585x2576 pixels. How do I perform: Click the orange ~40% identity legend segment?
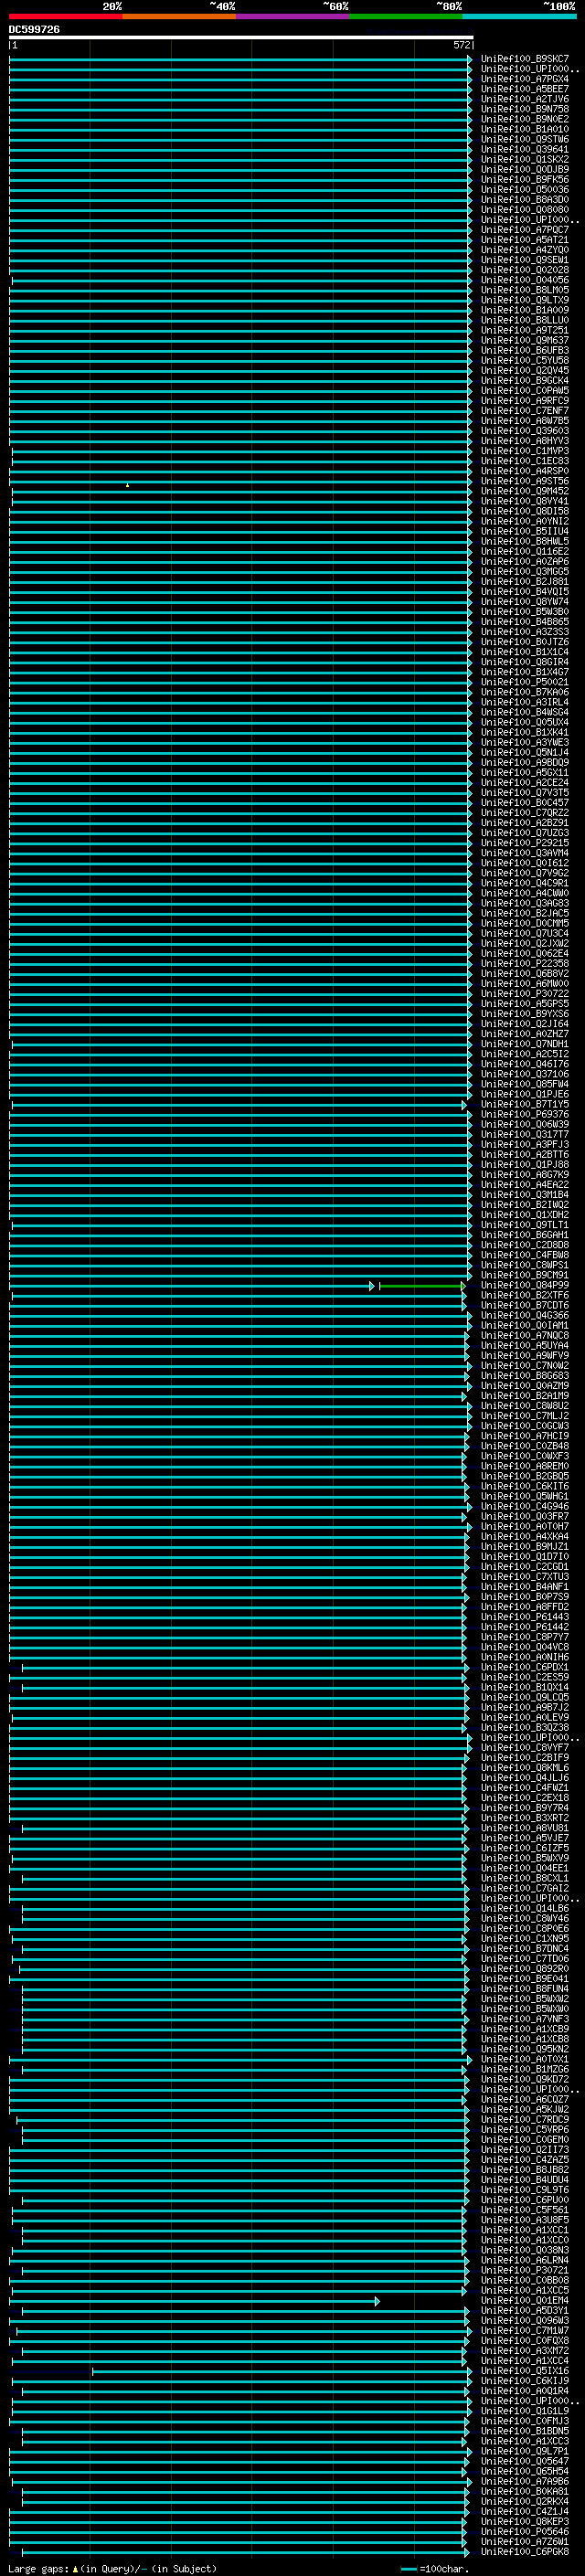179,17
